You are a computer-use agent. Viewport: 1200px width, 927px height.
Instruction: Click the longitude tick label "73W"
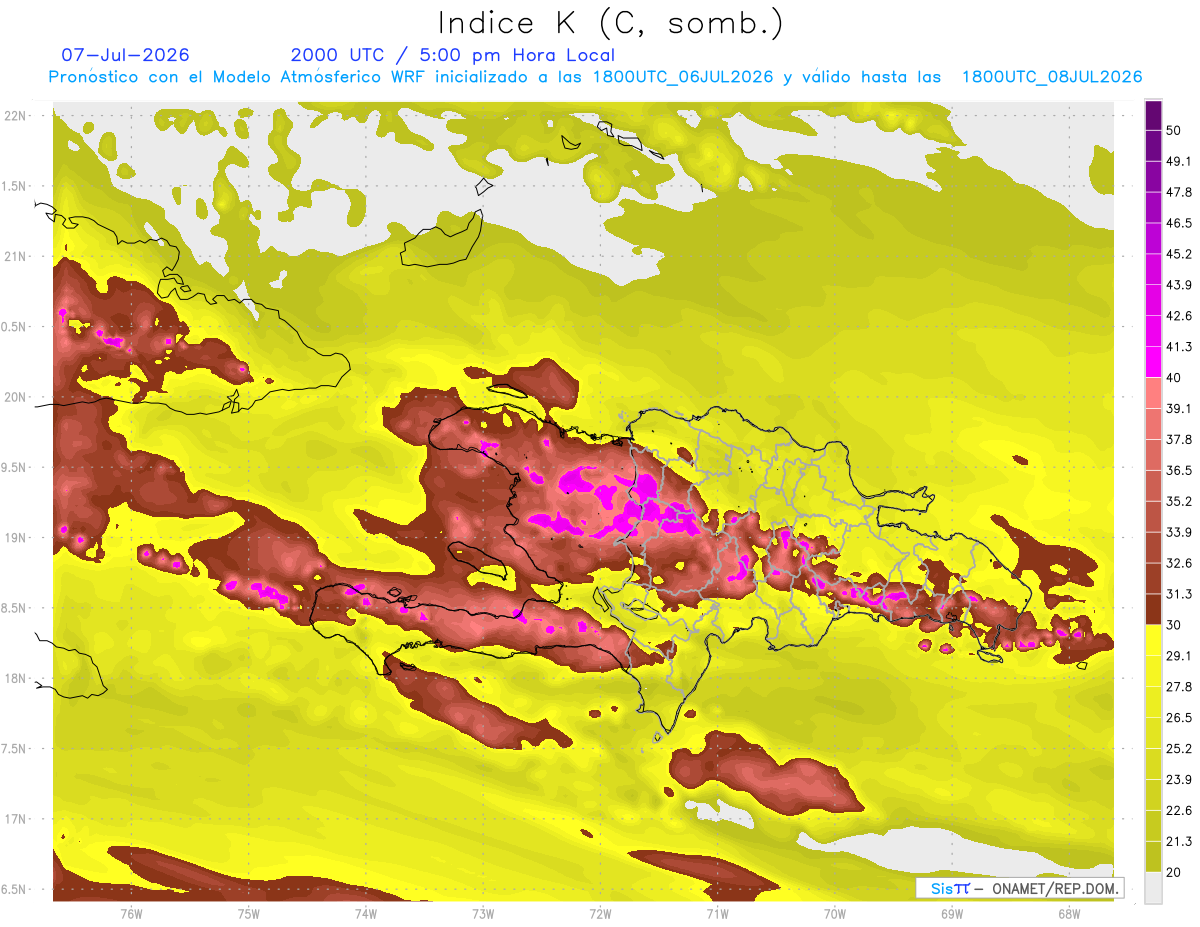483,914
